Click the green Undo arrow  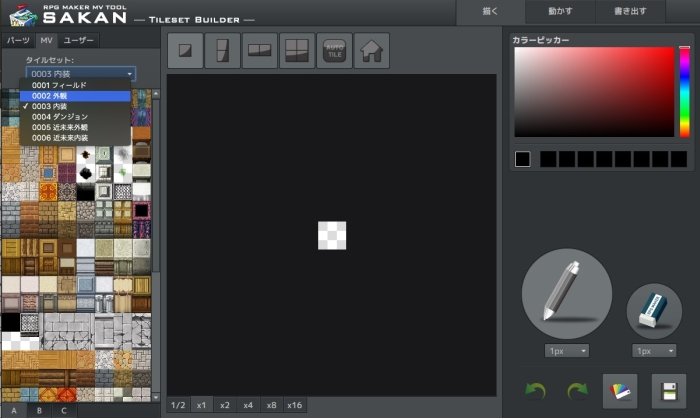coord(537,390)
